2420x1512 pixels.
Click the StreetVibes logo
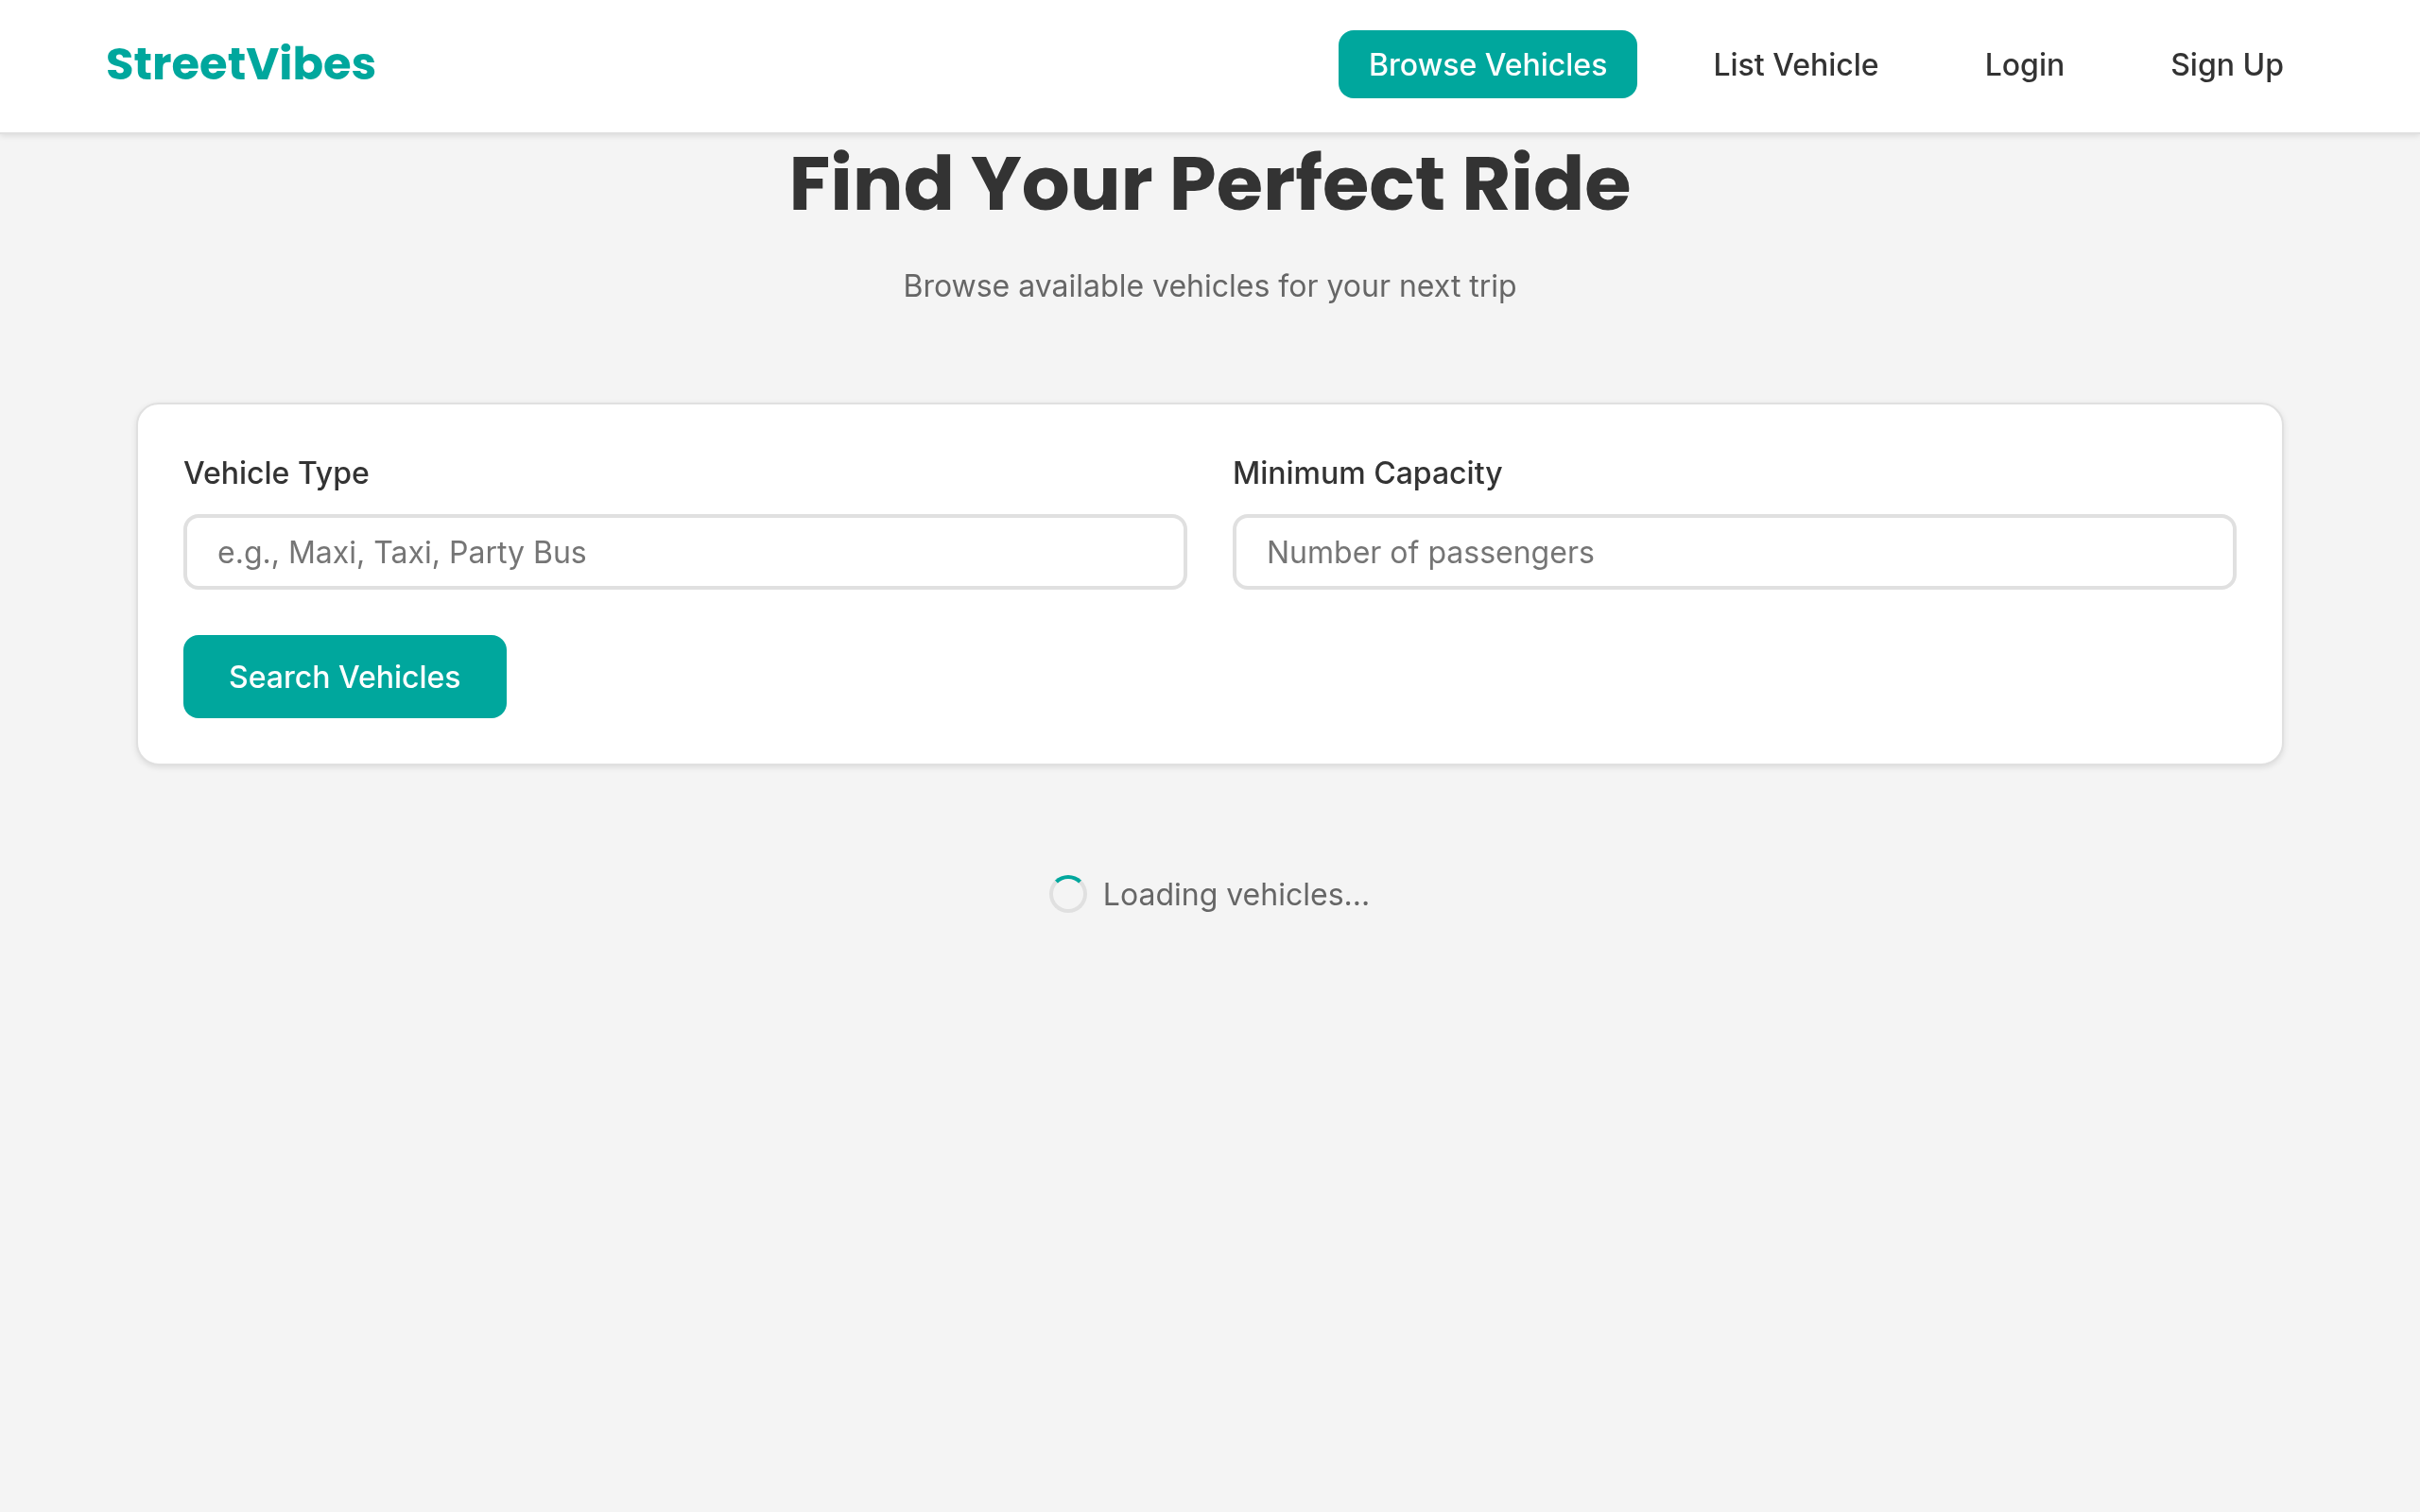click(240, 64)
